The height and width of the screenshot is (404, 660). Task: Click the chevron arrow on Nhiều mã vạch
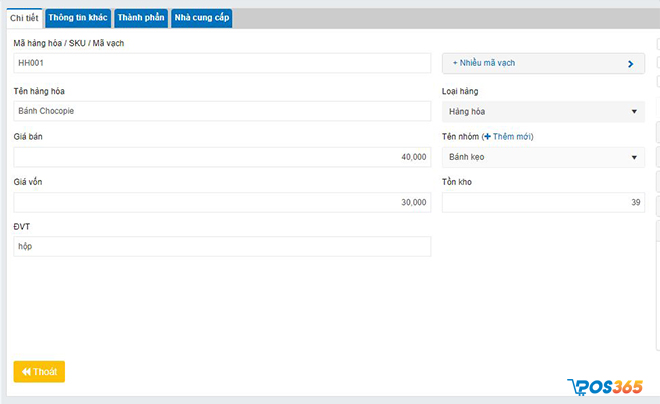[x=630, y=63]
